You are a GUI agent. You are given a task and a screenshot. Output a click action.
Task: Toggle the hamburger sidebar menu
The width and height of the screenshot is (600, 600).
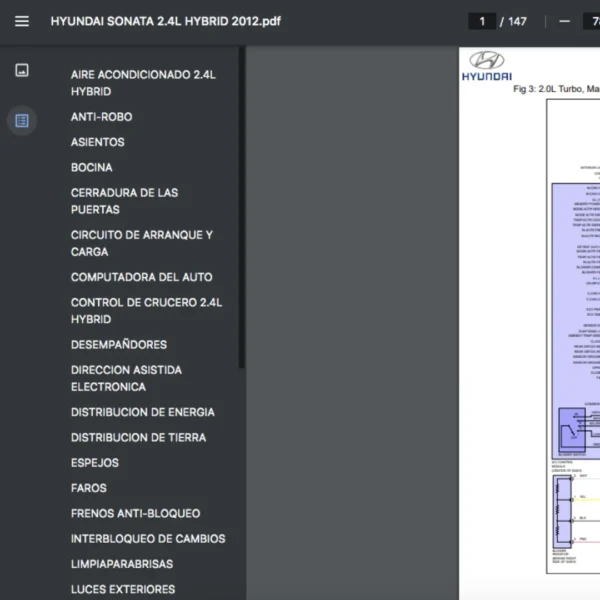tap(22, 21)
